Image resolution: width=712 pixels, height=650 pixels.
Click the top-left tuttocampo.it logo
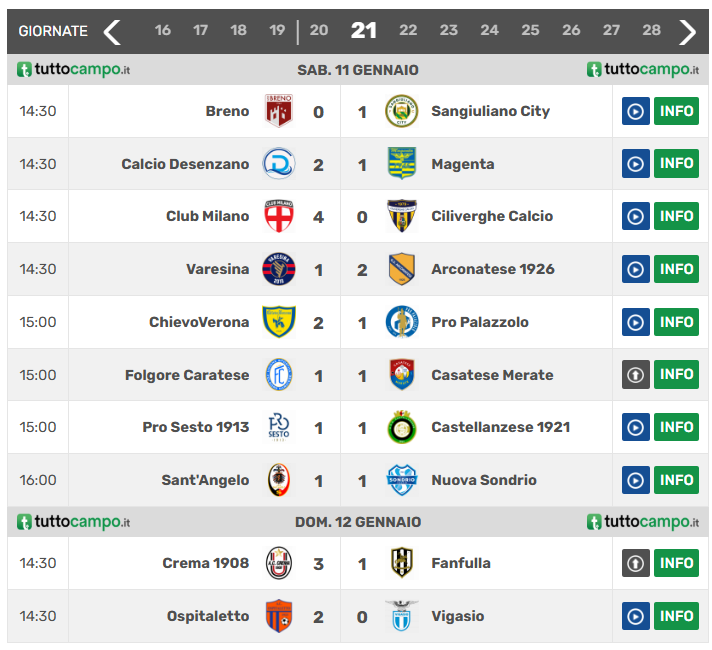tap(74, 70)
